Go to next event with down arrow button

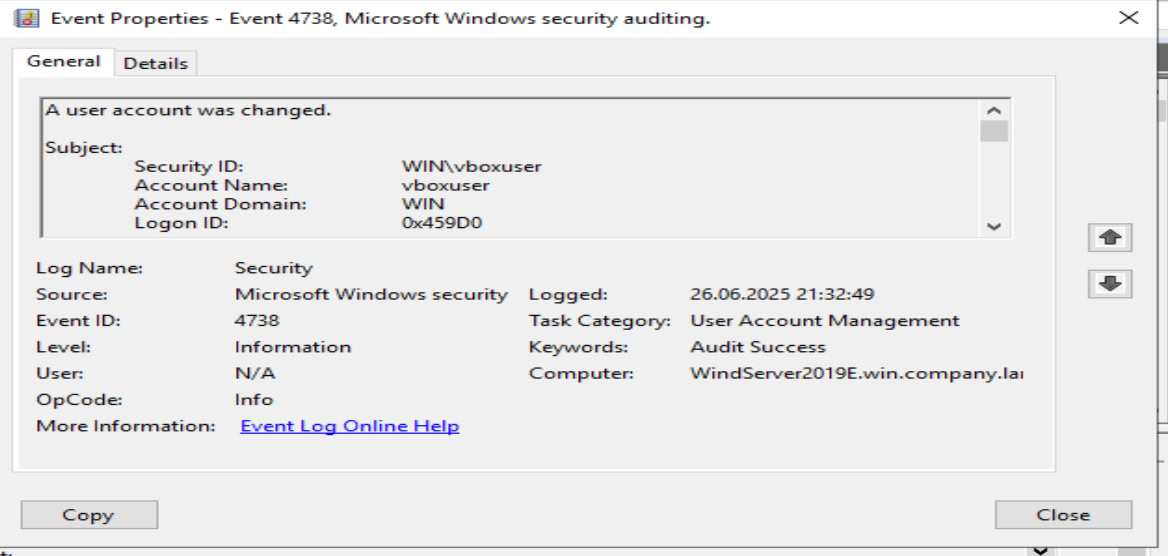[x=1109, y=284]
